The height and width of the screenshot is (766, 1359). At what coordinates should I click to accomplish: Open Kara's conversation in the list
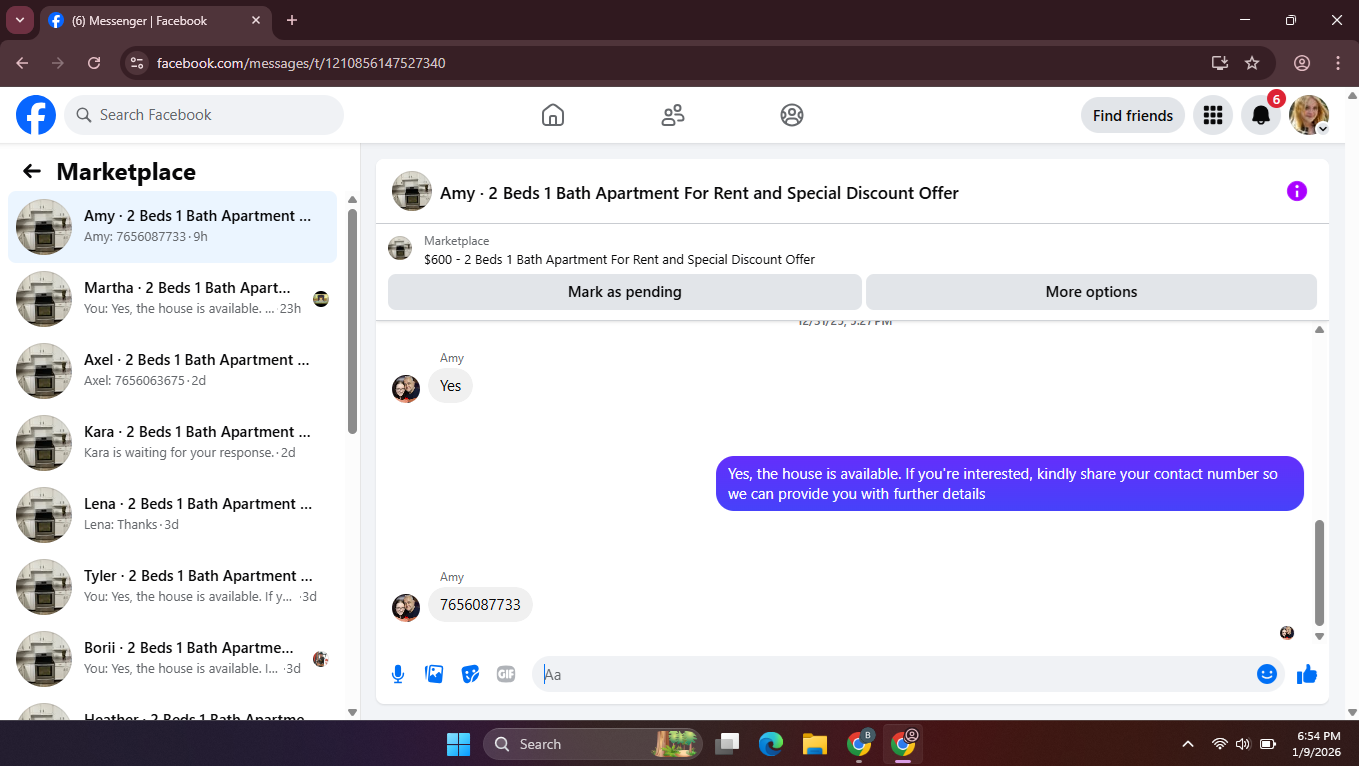pos(172,443)
